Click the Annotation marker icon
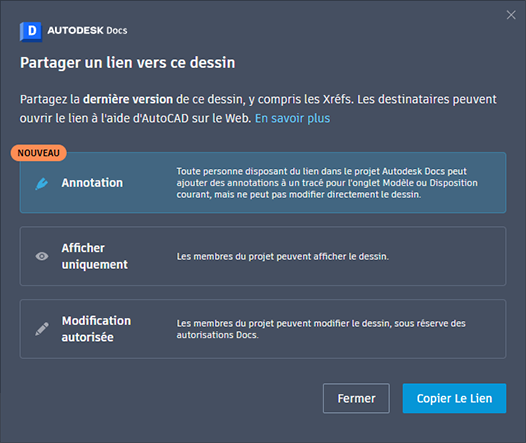The height and width of the screenshot is (443, 526). pos(42,183)
